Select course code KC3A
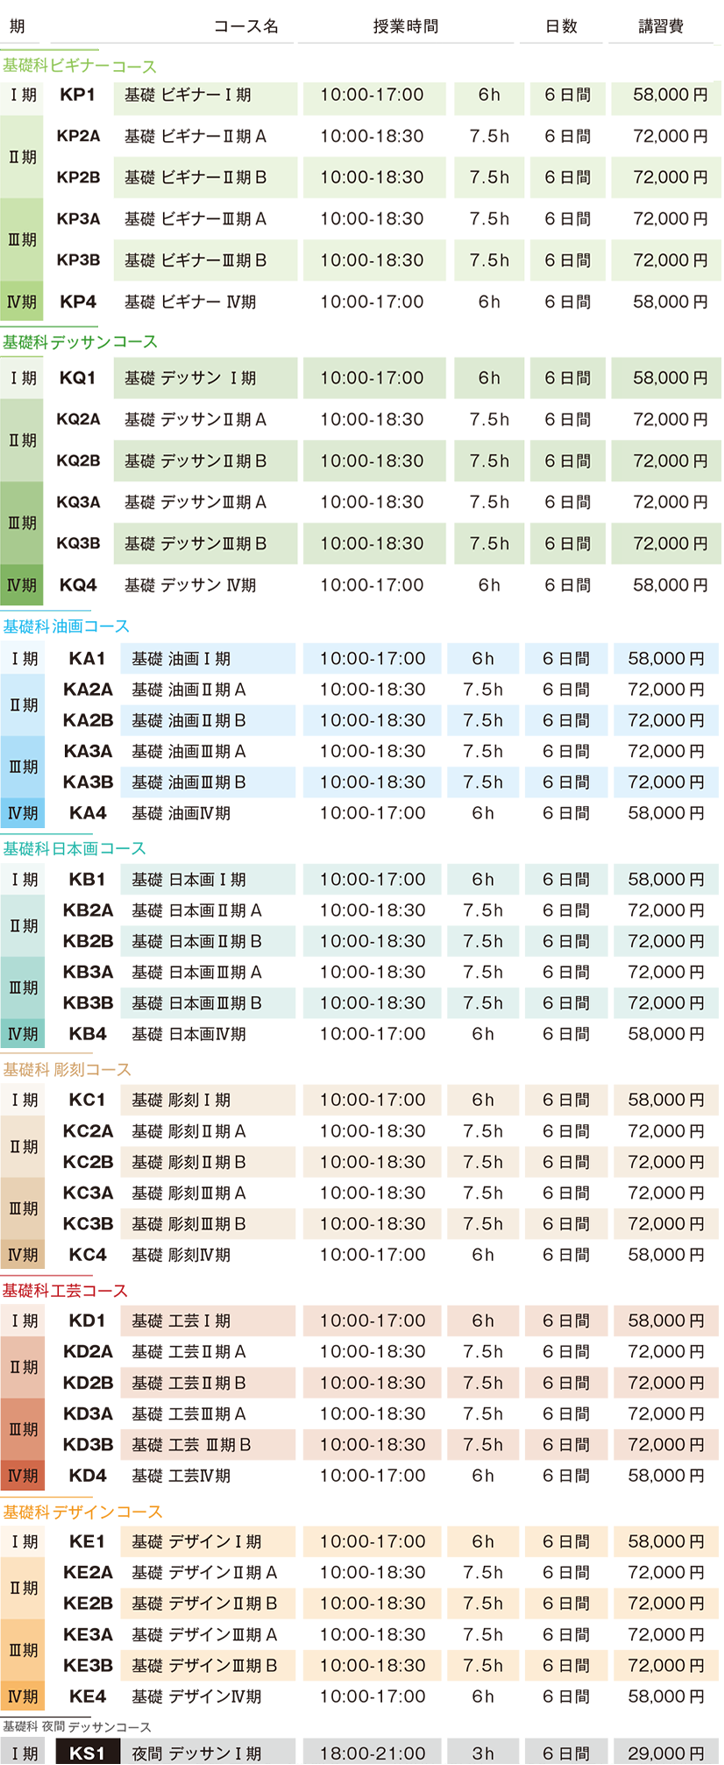Viewport: 724px width, 1765px height. click(88, 1193)
